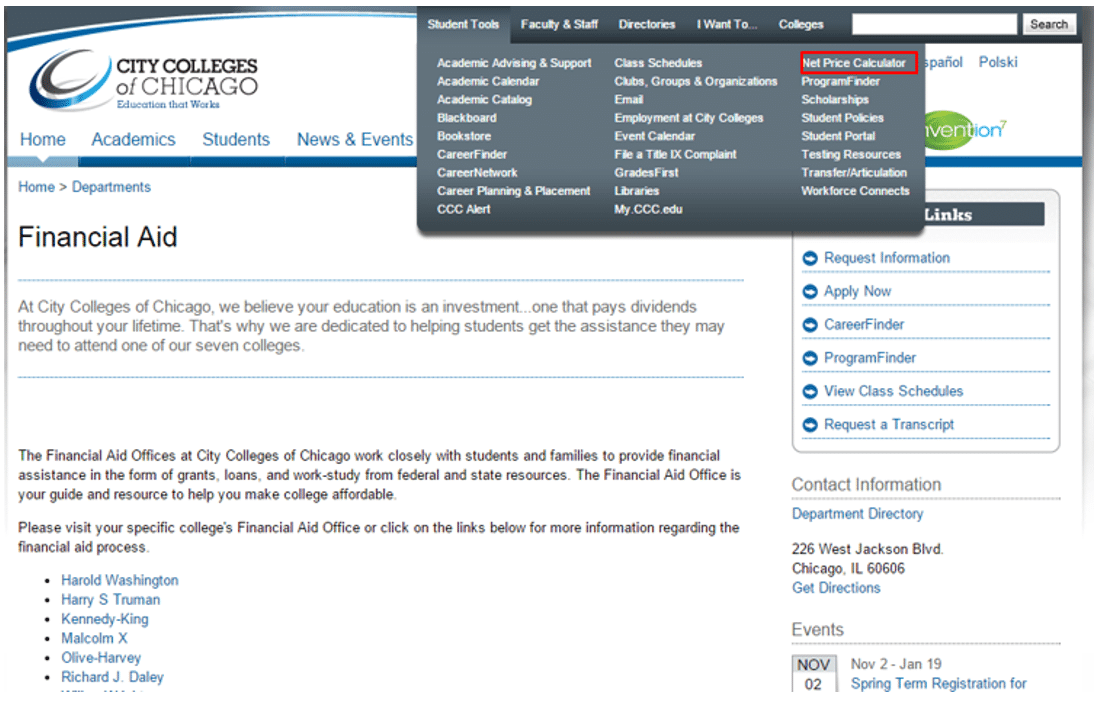
Task: Choose Email in the Student Tools menu
Action: point(629,100)
